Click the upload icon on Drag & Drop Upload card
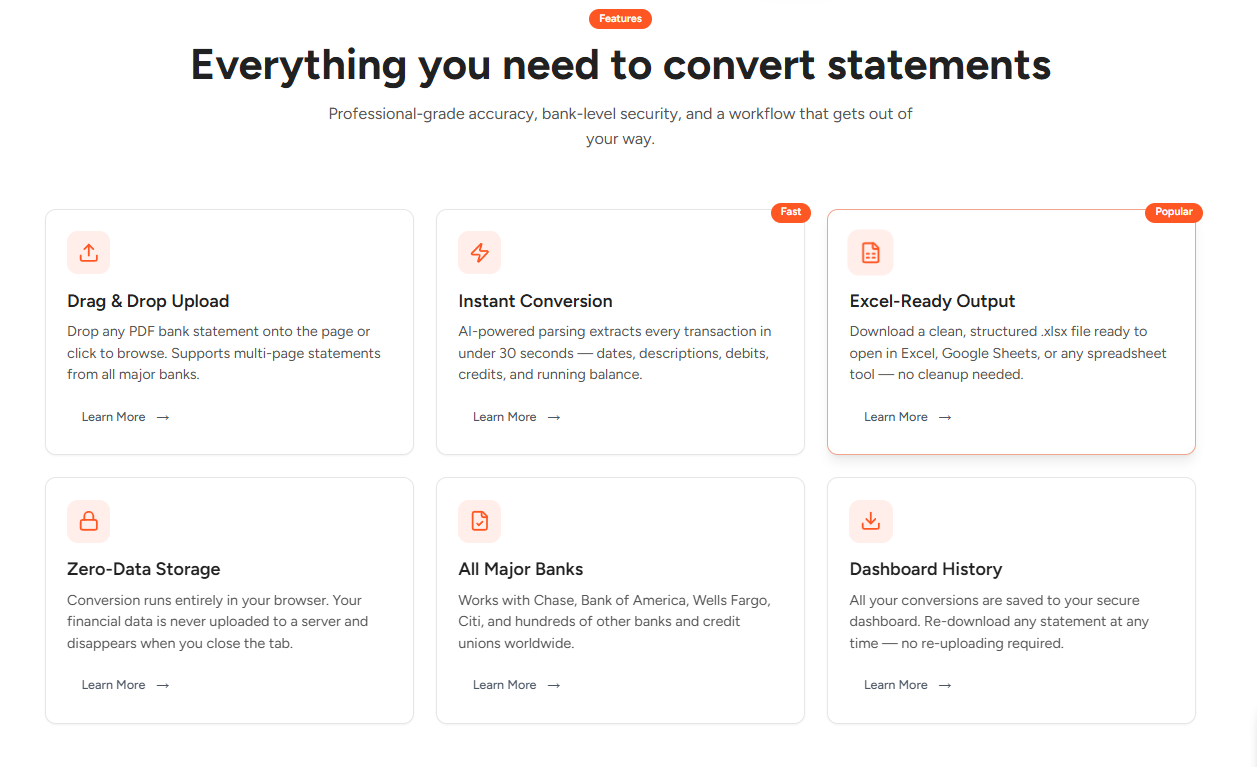Viewport: 1257px width, 767px height. 88,252
